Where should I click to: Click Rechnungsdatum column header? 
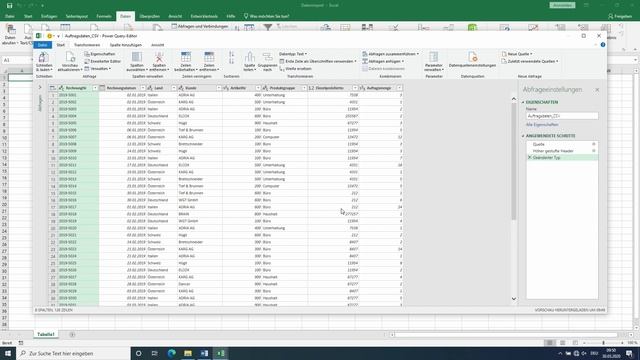click(x=122, y=88)
